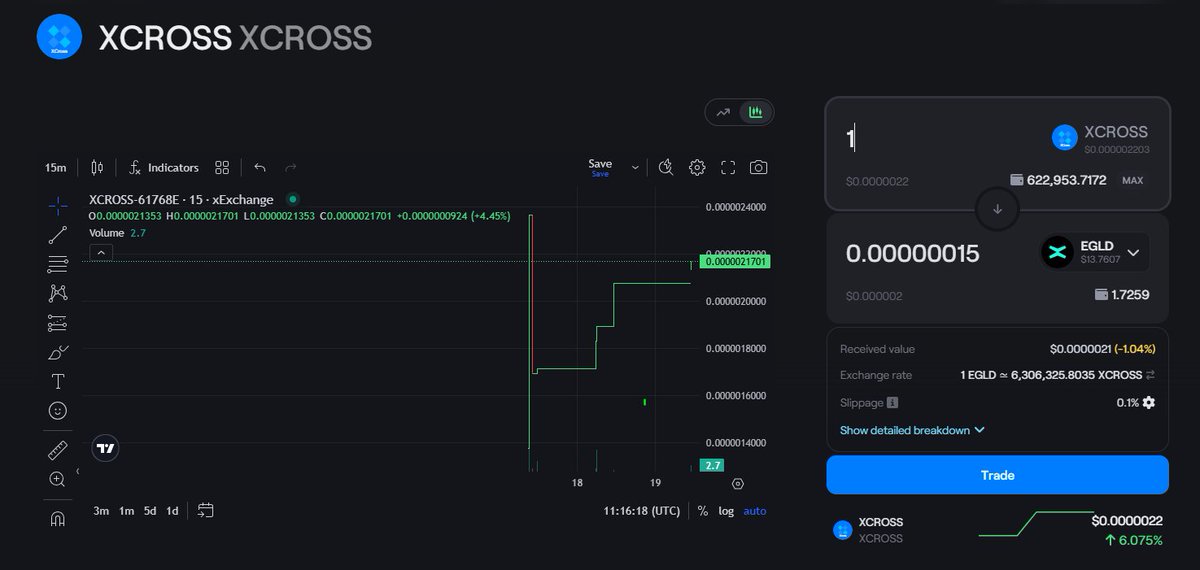Click the current price label 0.0000021701
1200x570 pixels.
click(x=735, y=261)
